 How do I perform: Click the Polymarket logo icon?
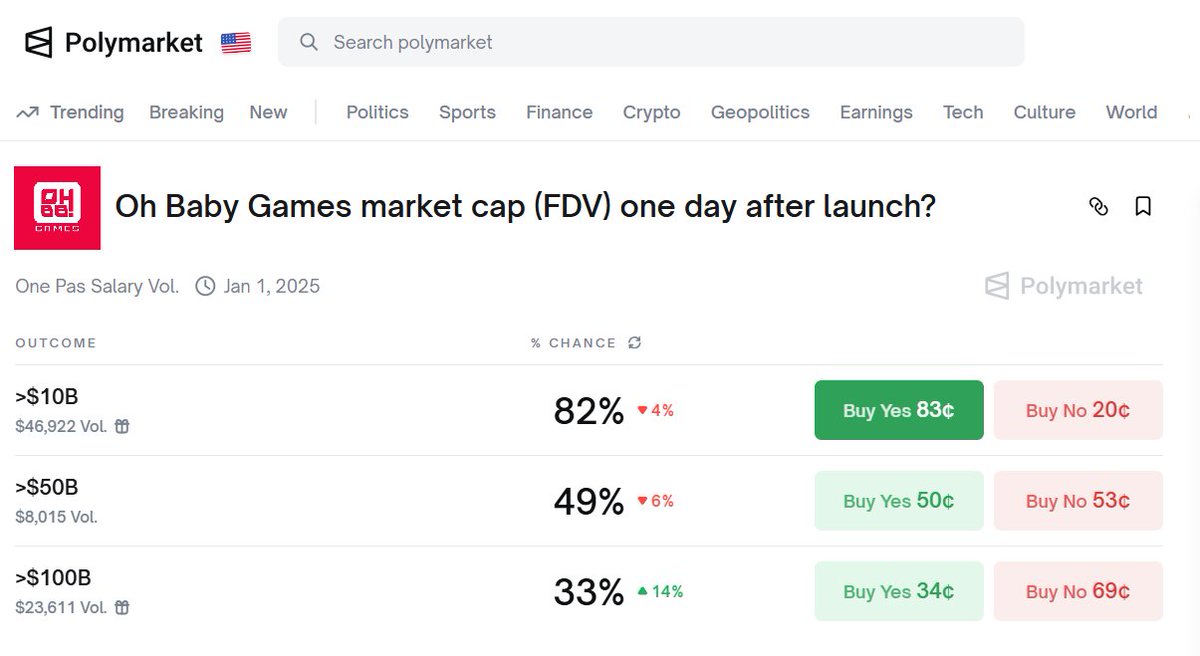(38, 42)
